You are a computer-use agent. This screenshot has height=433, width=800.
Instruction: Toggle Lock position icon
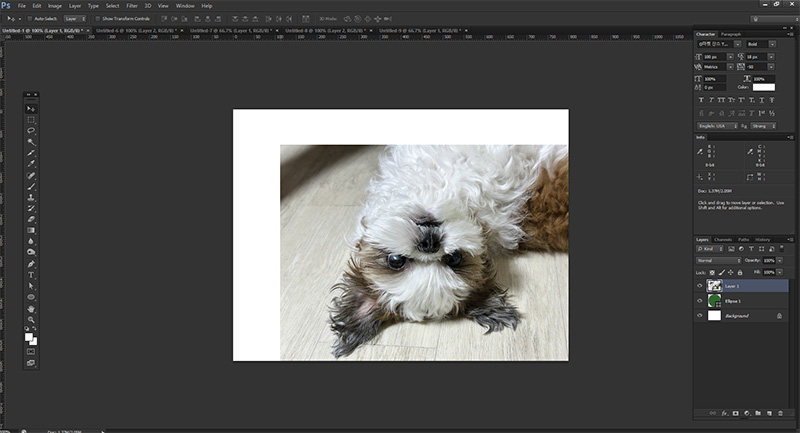pos(731,272)
